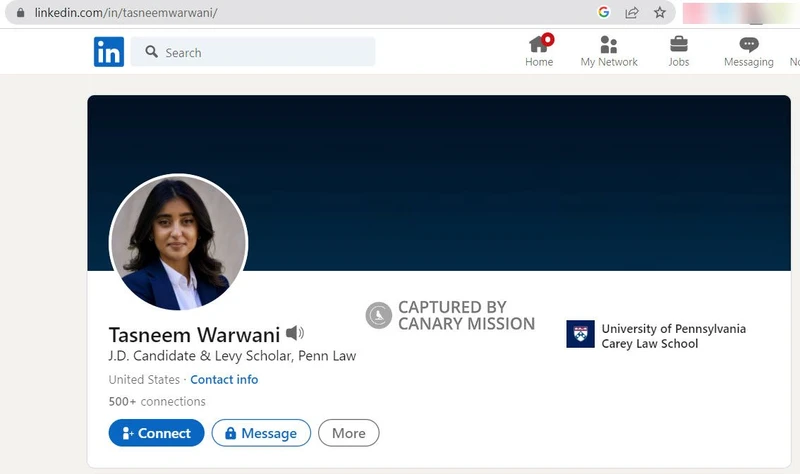Click the Penn Law school logo
The height and width of the screenshot is (474, 800).
tap(580, 334)
